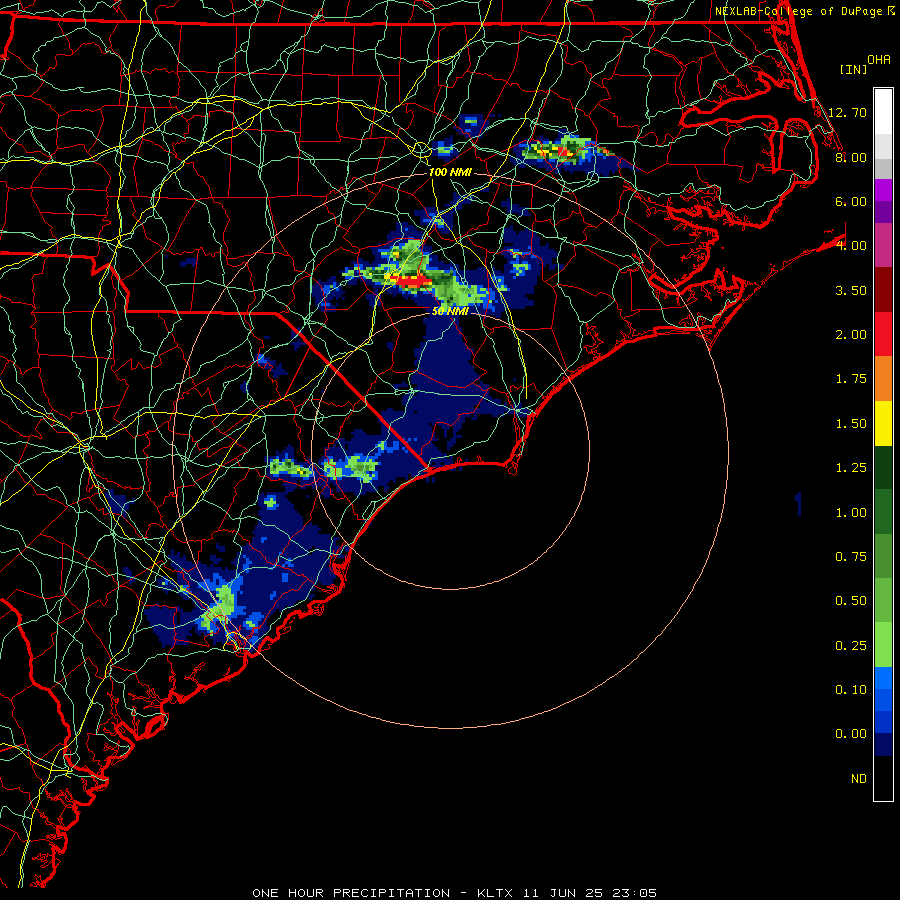The height and width of the screenshot is (900, 900).
Task: Select the light green 0.25 legend color block
Action: point(883,645)
